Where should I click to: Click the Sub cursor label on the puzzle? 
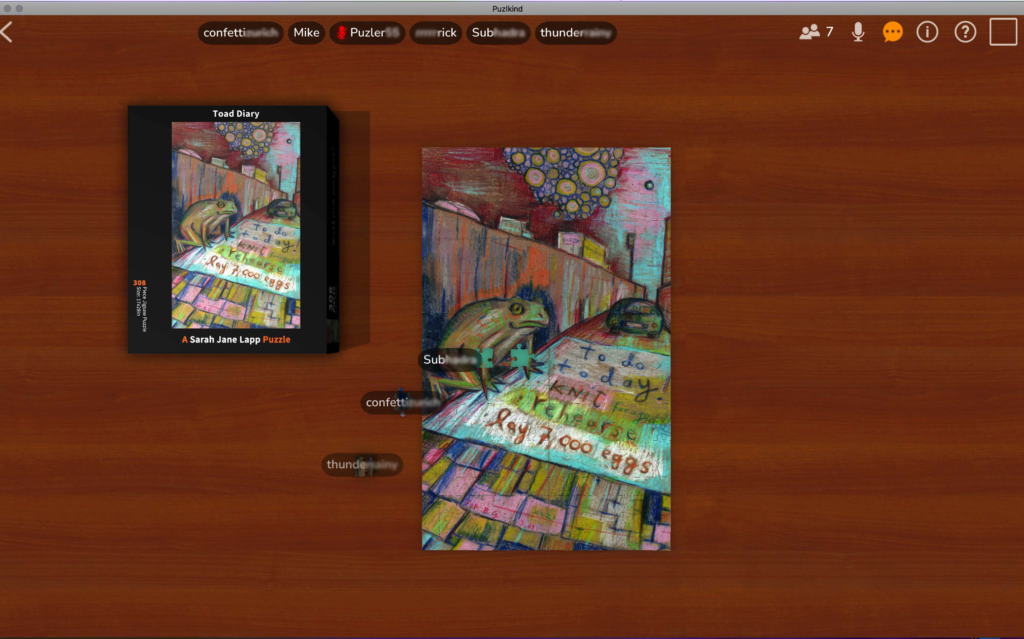[450, 360]
